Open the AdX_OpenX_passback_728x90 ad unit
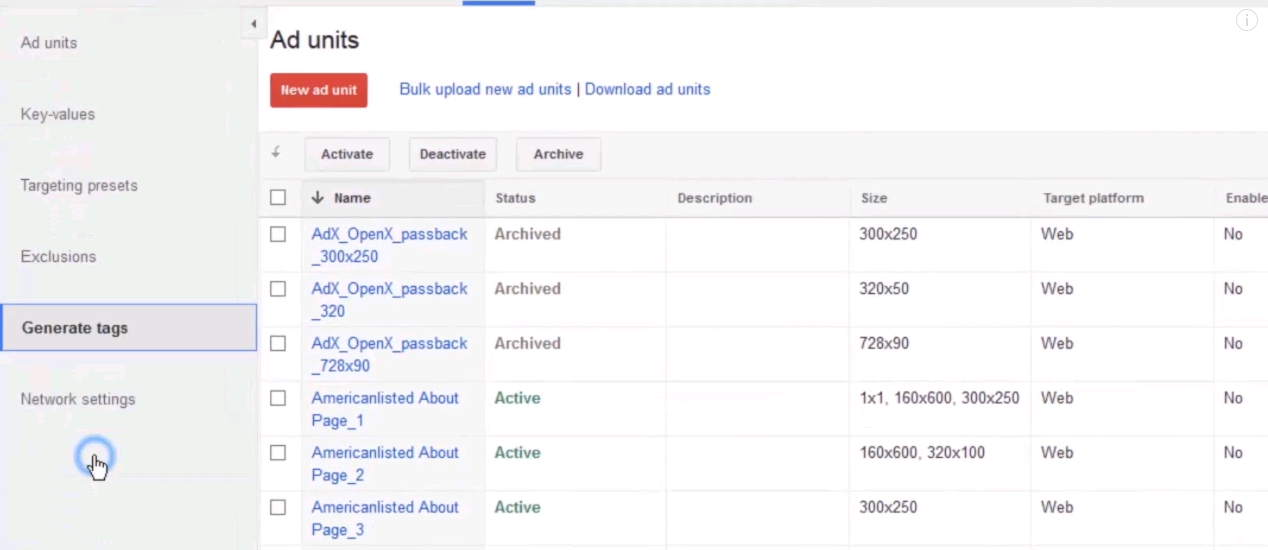The width and height of the screenshot is (1268, 550). coord(389,354)
